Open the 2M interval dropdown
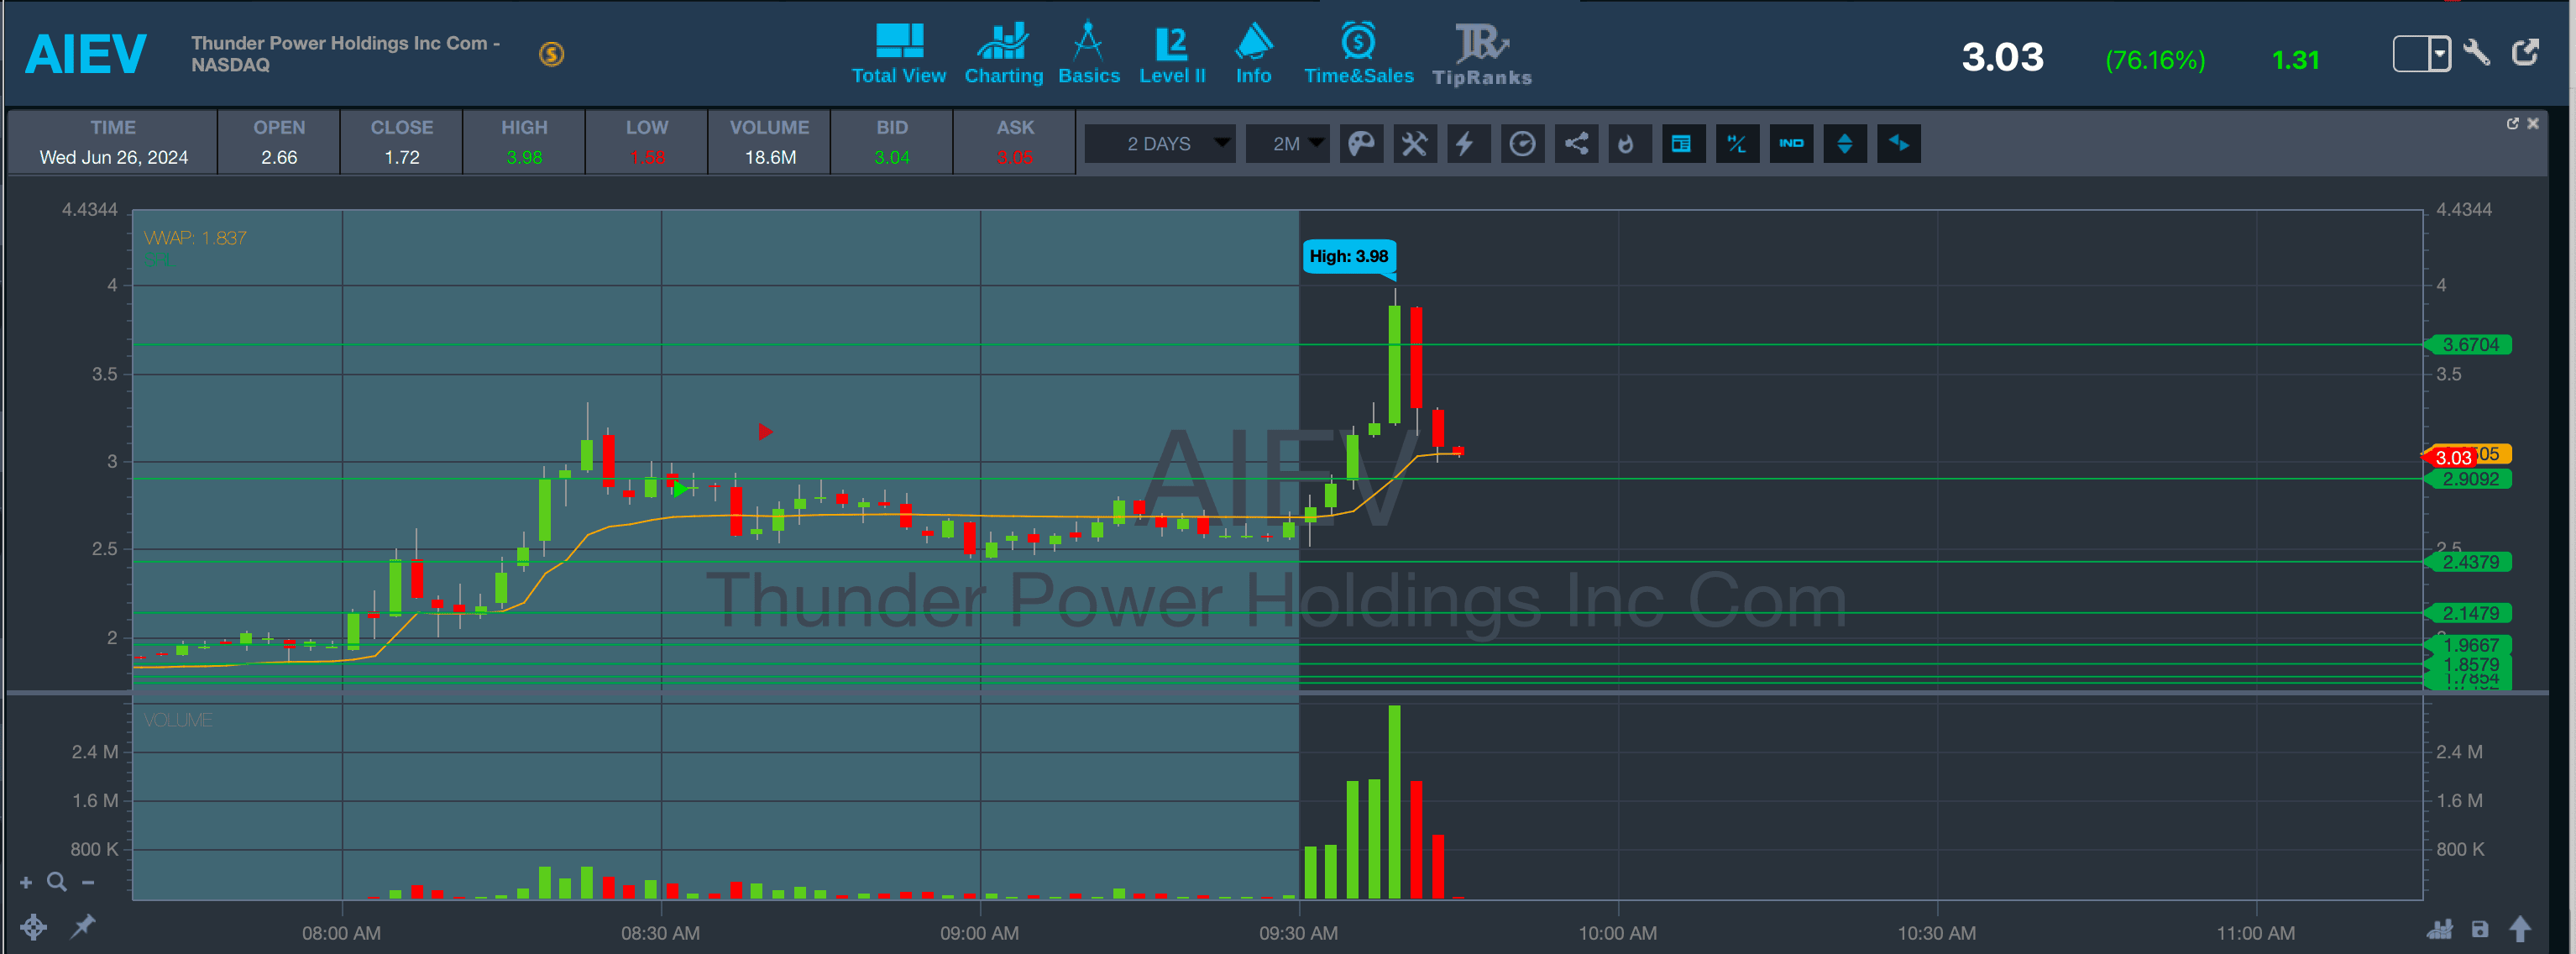This screenshot has height=954, width=2576. point(1288,144)
